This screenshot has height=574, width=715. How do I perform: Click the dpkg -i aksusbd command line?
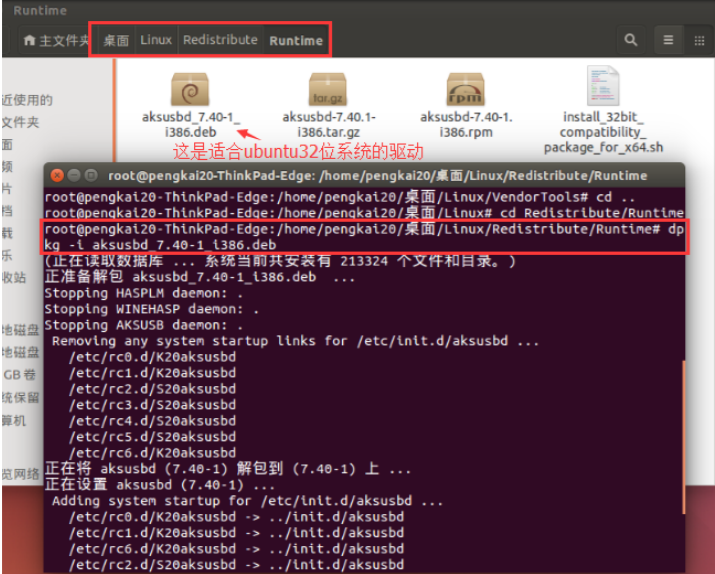click(364, 237)
